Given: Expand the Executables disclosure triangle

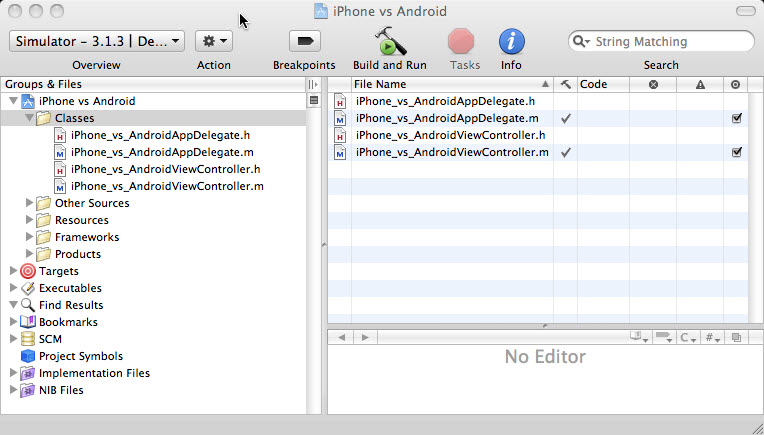Looking at the screenshot, I should click(14, 288).
